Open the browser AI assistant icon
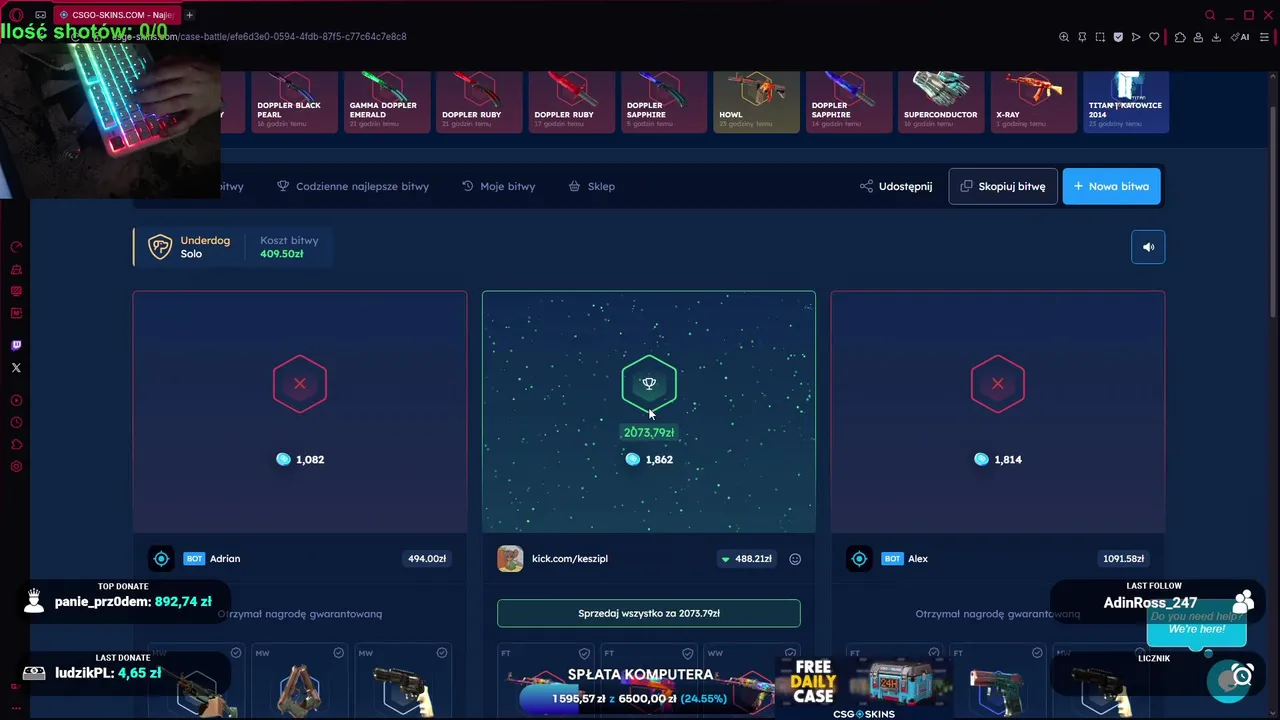The width and height of the screenshot is (1280, 720). click(1241, 37)
